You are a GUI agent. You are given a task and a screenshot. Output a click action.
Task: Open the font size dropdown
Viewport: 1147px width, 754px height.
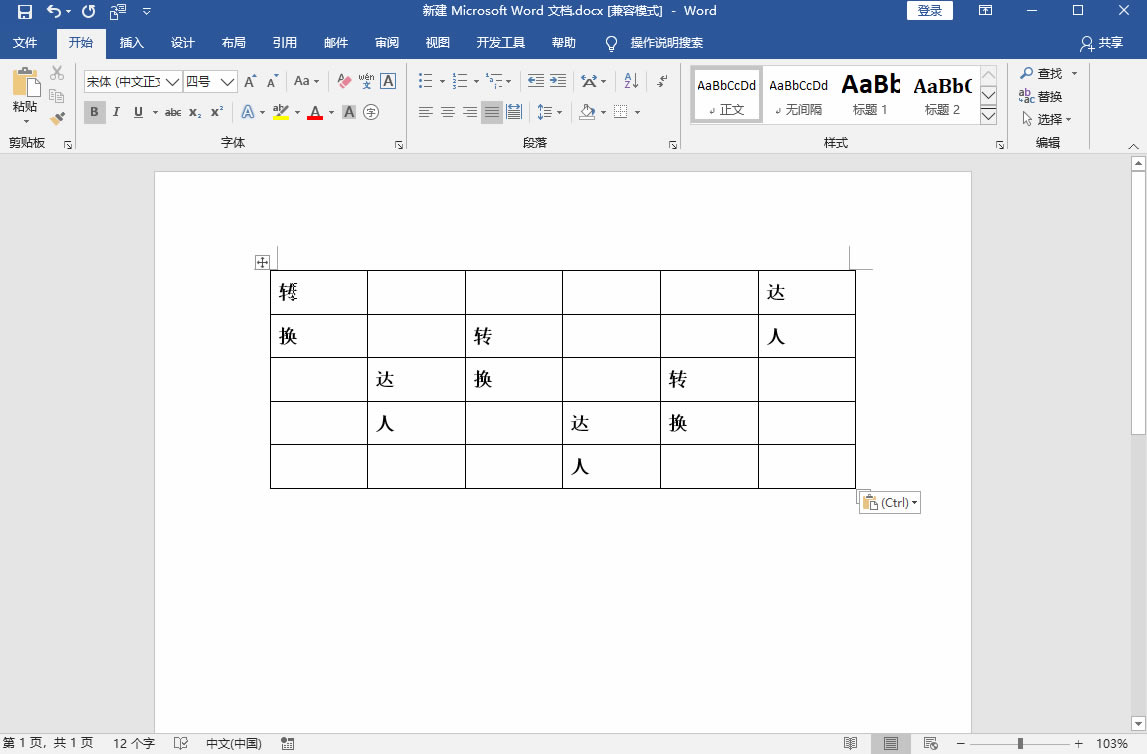click(x=227, y=81)
